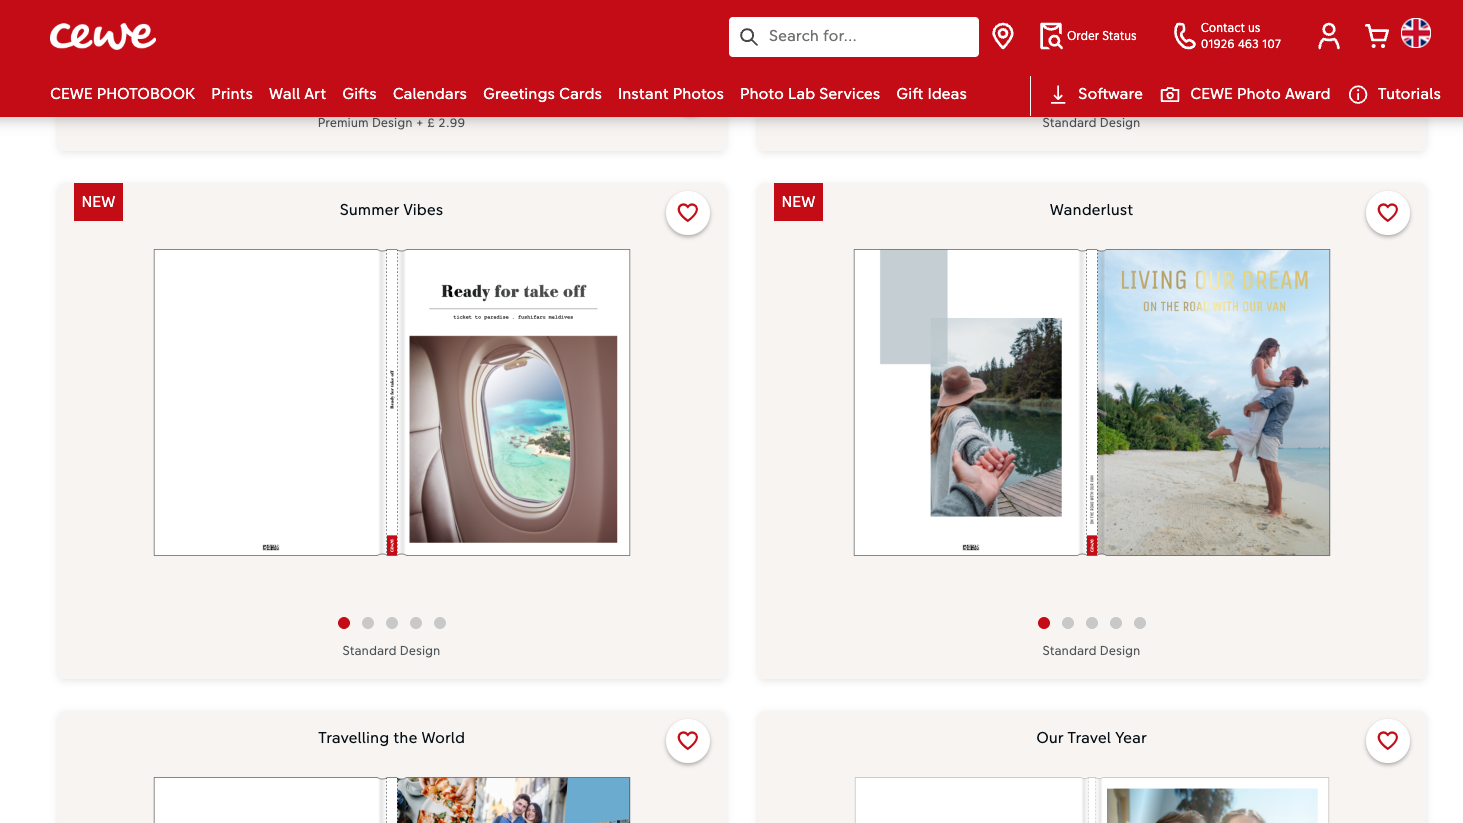Open the store locator pin icon
The width and height of the screenshot is (1463, 823).
coord(1003,36)
